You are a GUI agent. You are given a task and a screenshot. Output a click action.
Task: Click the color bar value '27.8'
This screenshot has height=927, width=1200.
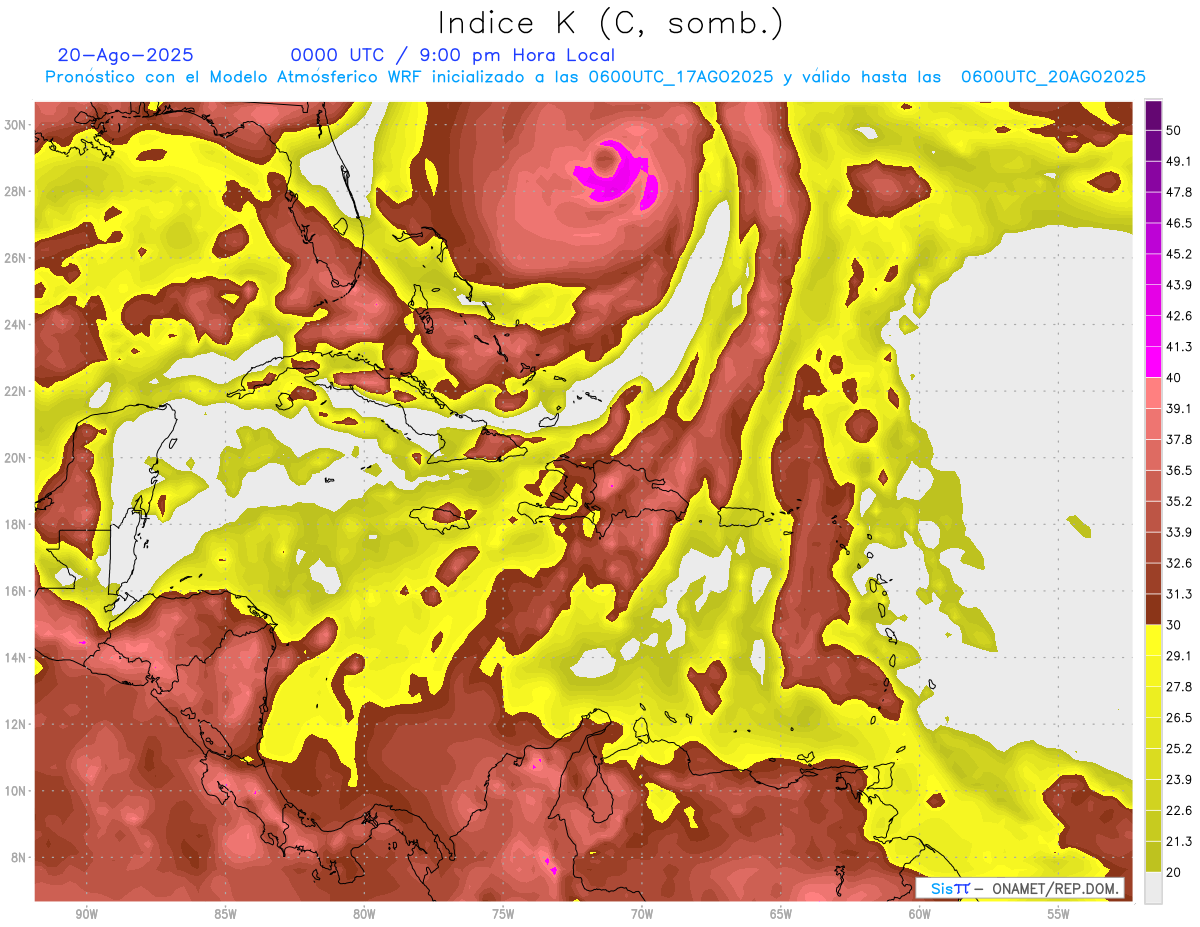point(1178,687)
